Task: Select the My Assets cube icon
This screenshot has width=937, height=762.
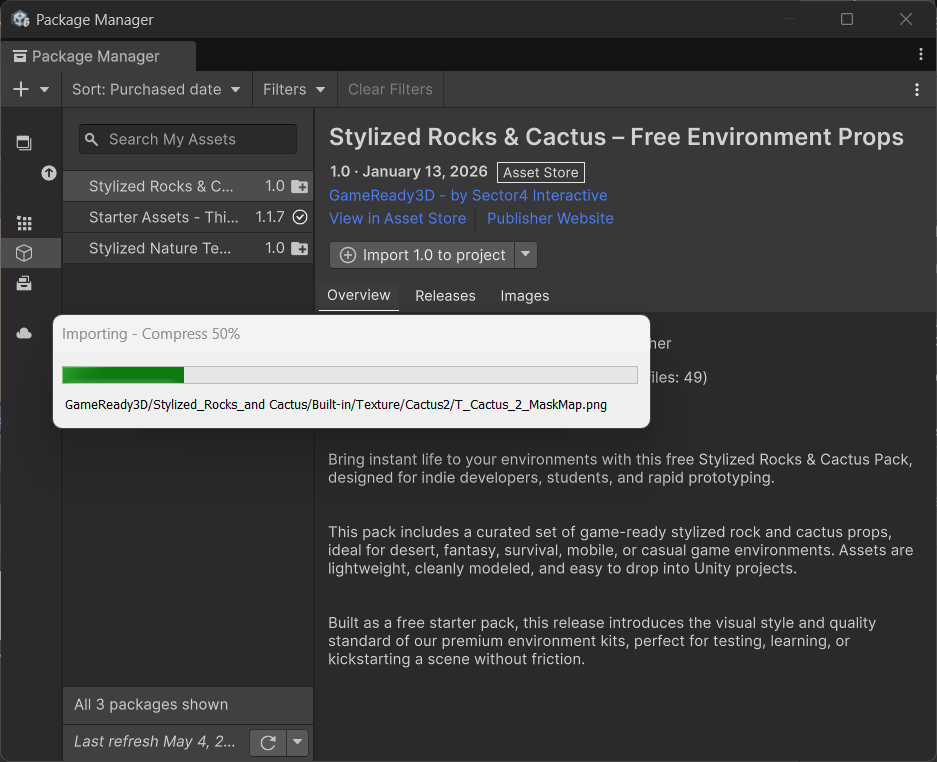Action: [x=24, y=253]
